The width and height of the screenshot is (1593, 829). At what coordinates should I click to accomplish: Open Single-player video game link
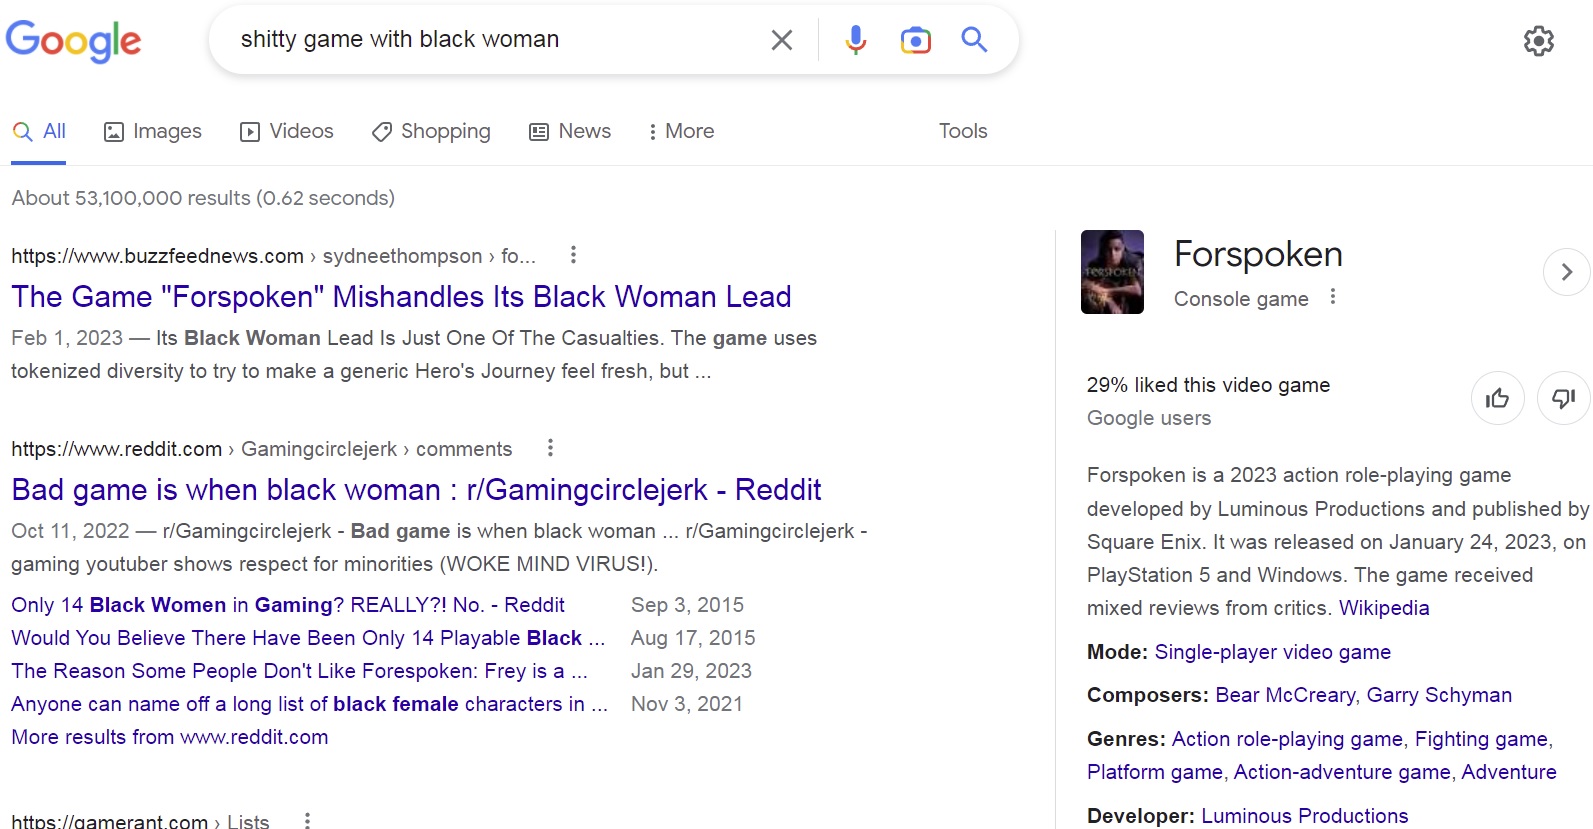1272,652
